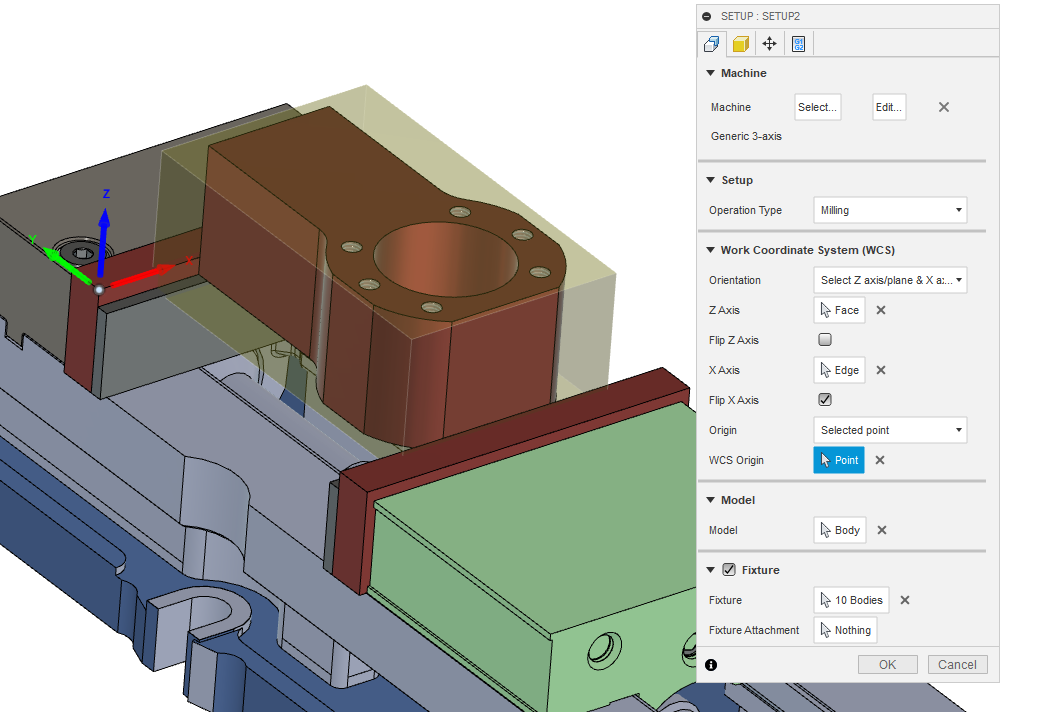
Task: Remove the machine selection using its X icon
Action: [x=943, y=107]
